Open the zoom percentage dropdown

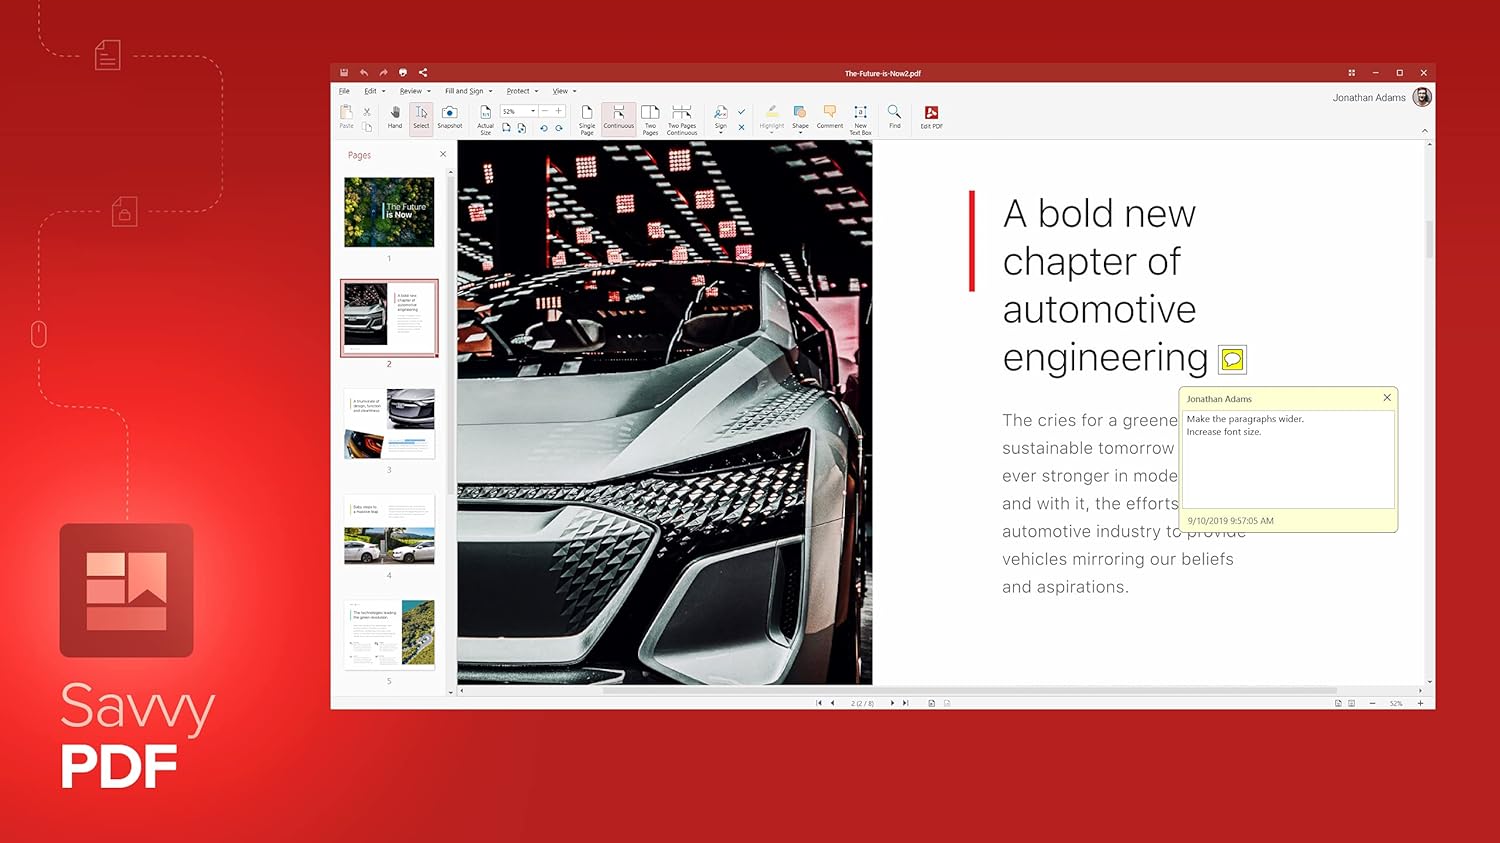click(x=533, y=111)
